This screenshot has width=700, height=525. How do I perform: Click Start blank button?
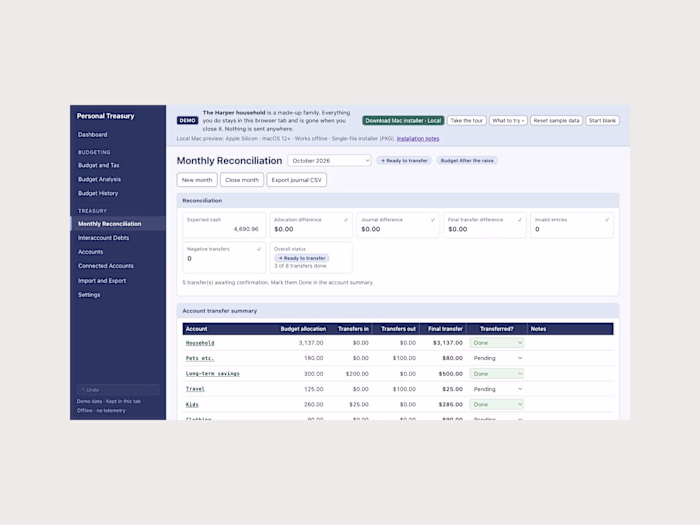click(602, 121)
